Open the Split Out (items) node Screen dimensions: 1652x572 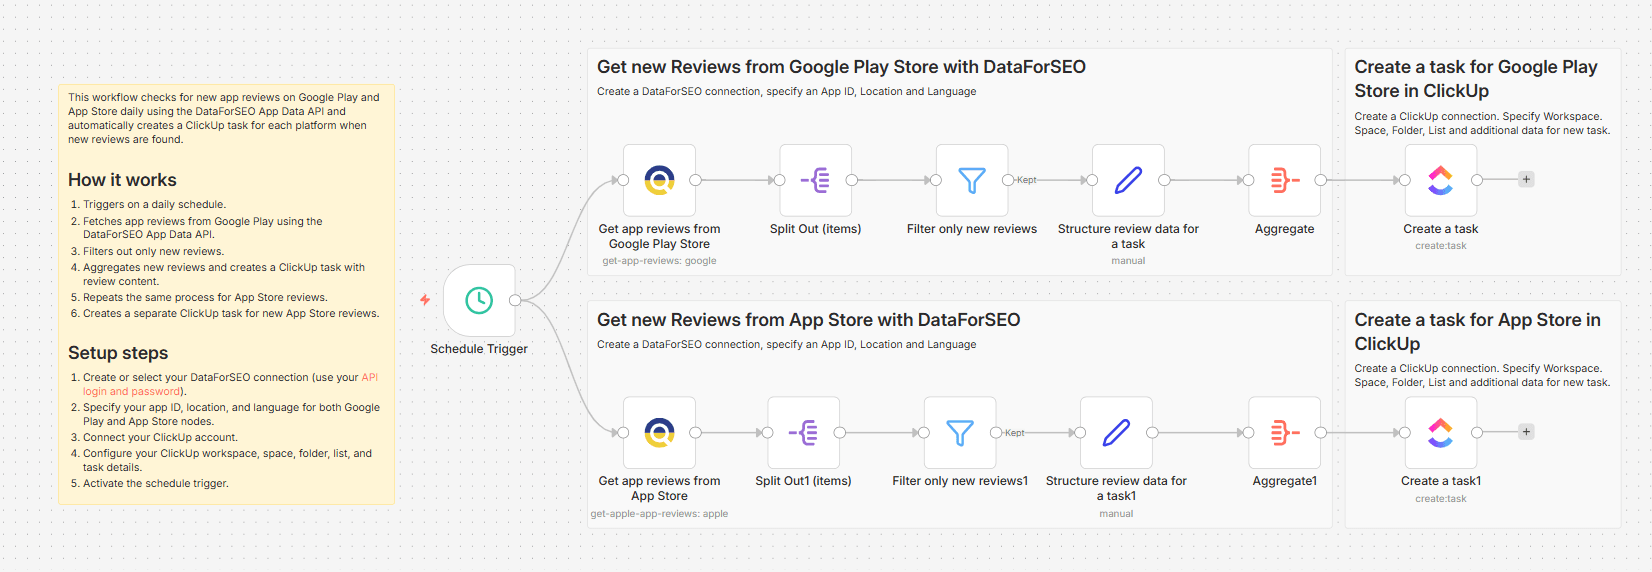(x=815, y=180)
